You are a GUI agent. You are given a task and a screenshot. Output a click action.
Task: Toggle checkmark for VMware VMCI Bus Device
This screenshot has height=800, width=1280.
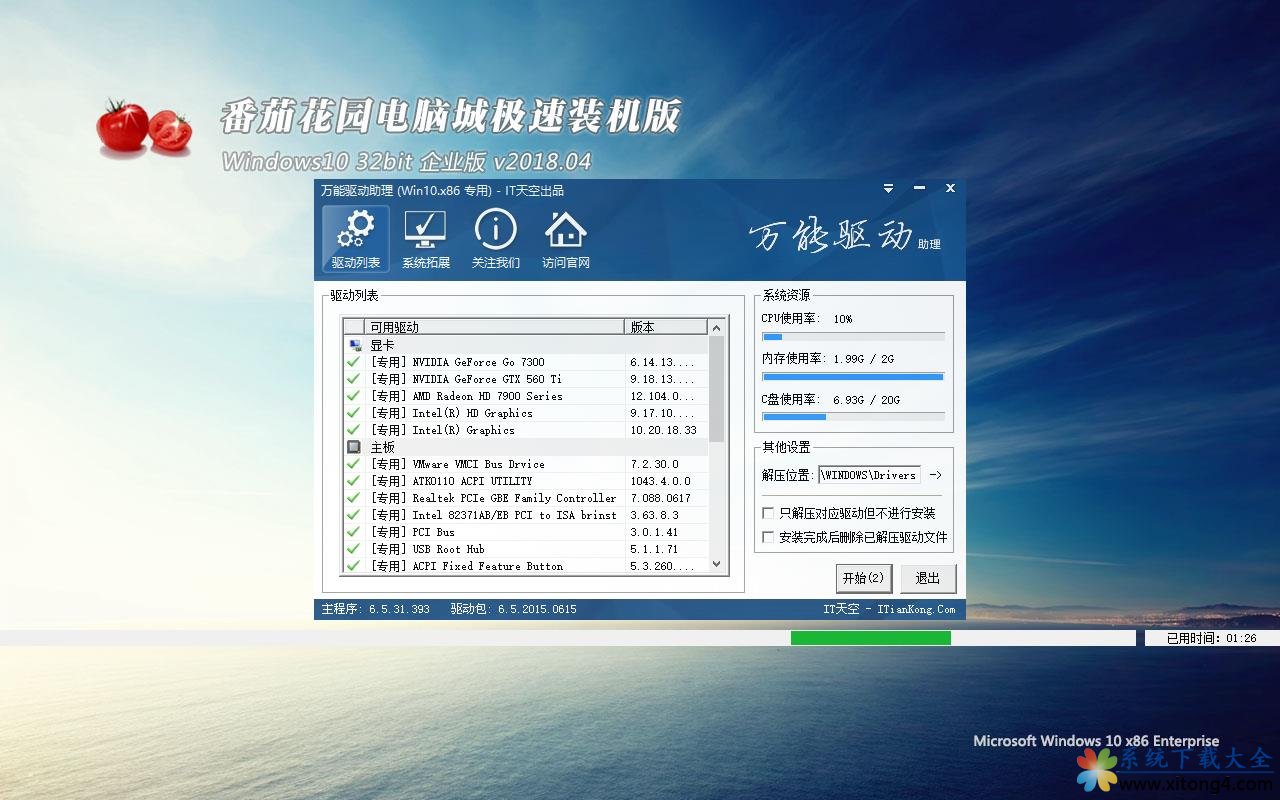point(353,464)
